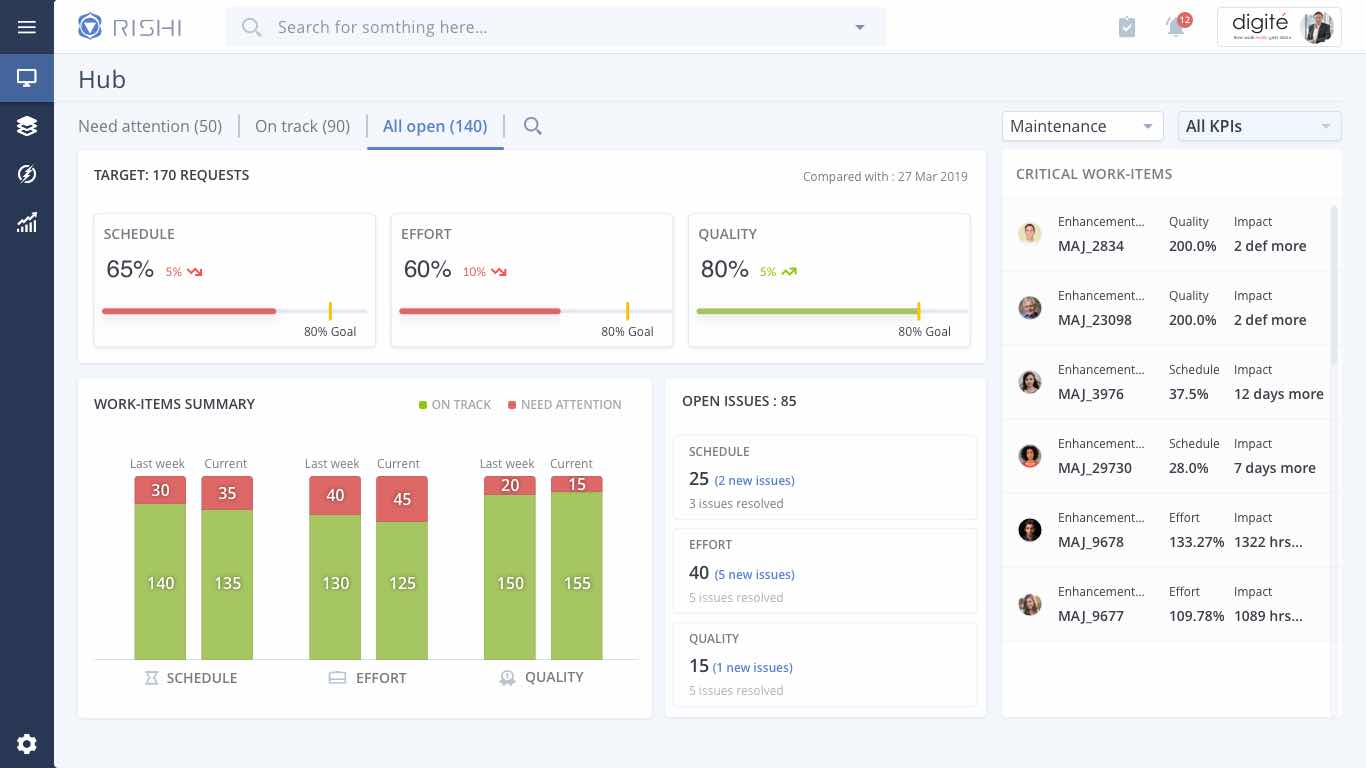Click the search magnifier beside the tabs
This screenshot has height=768, width=1366.
pyautogui.click(x=532, y=126)
